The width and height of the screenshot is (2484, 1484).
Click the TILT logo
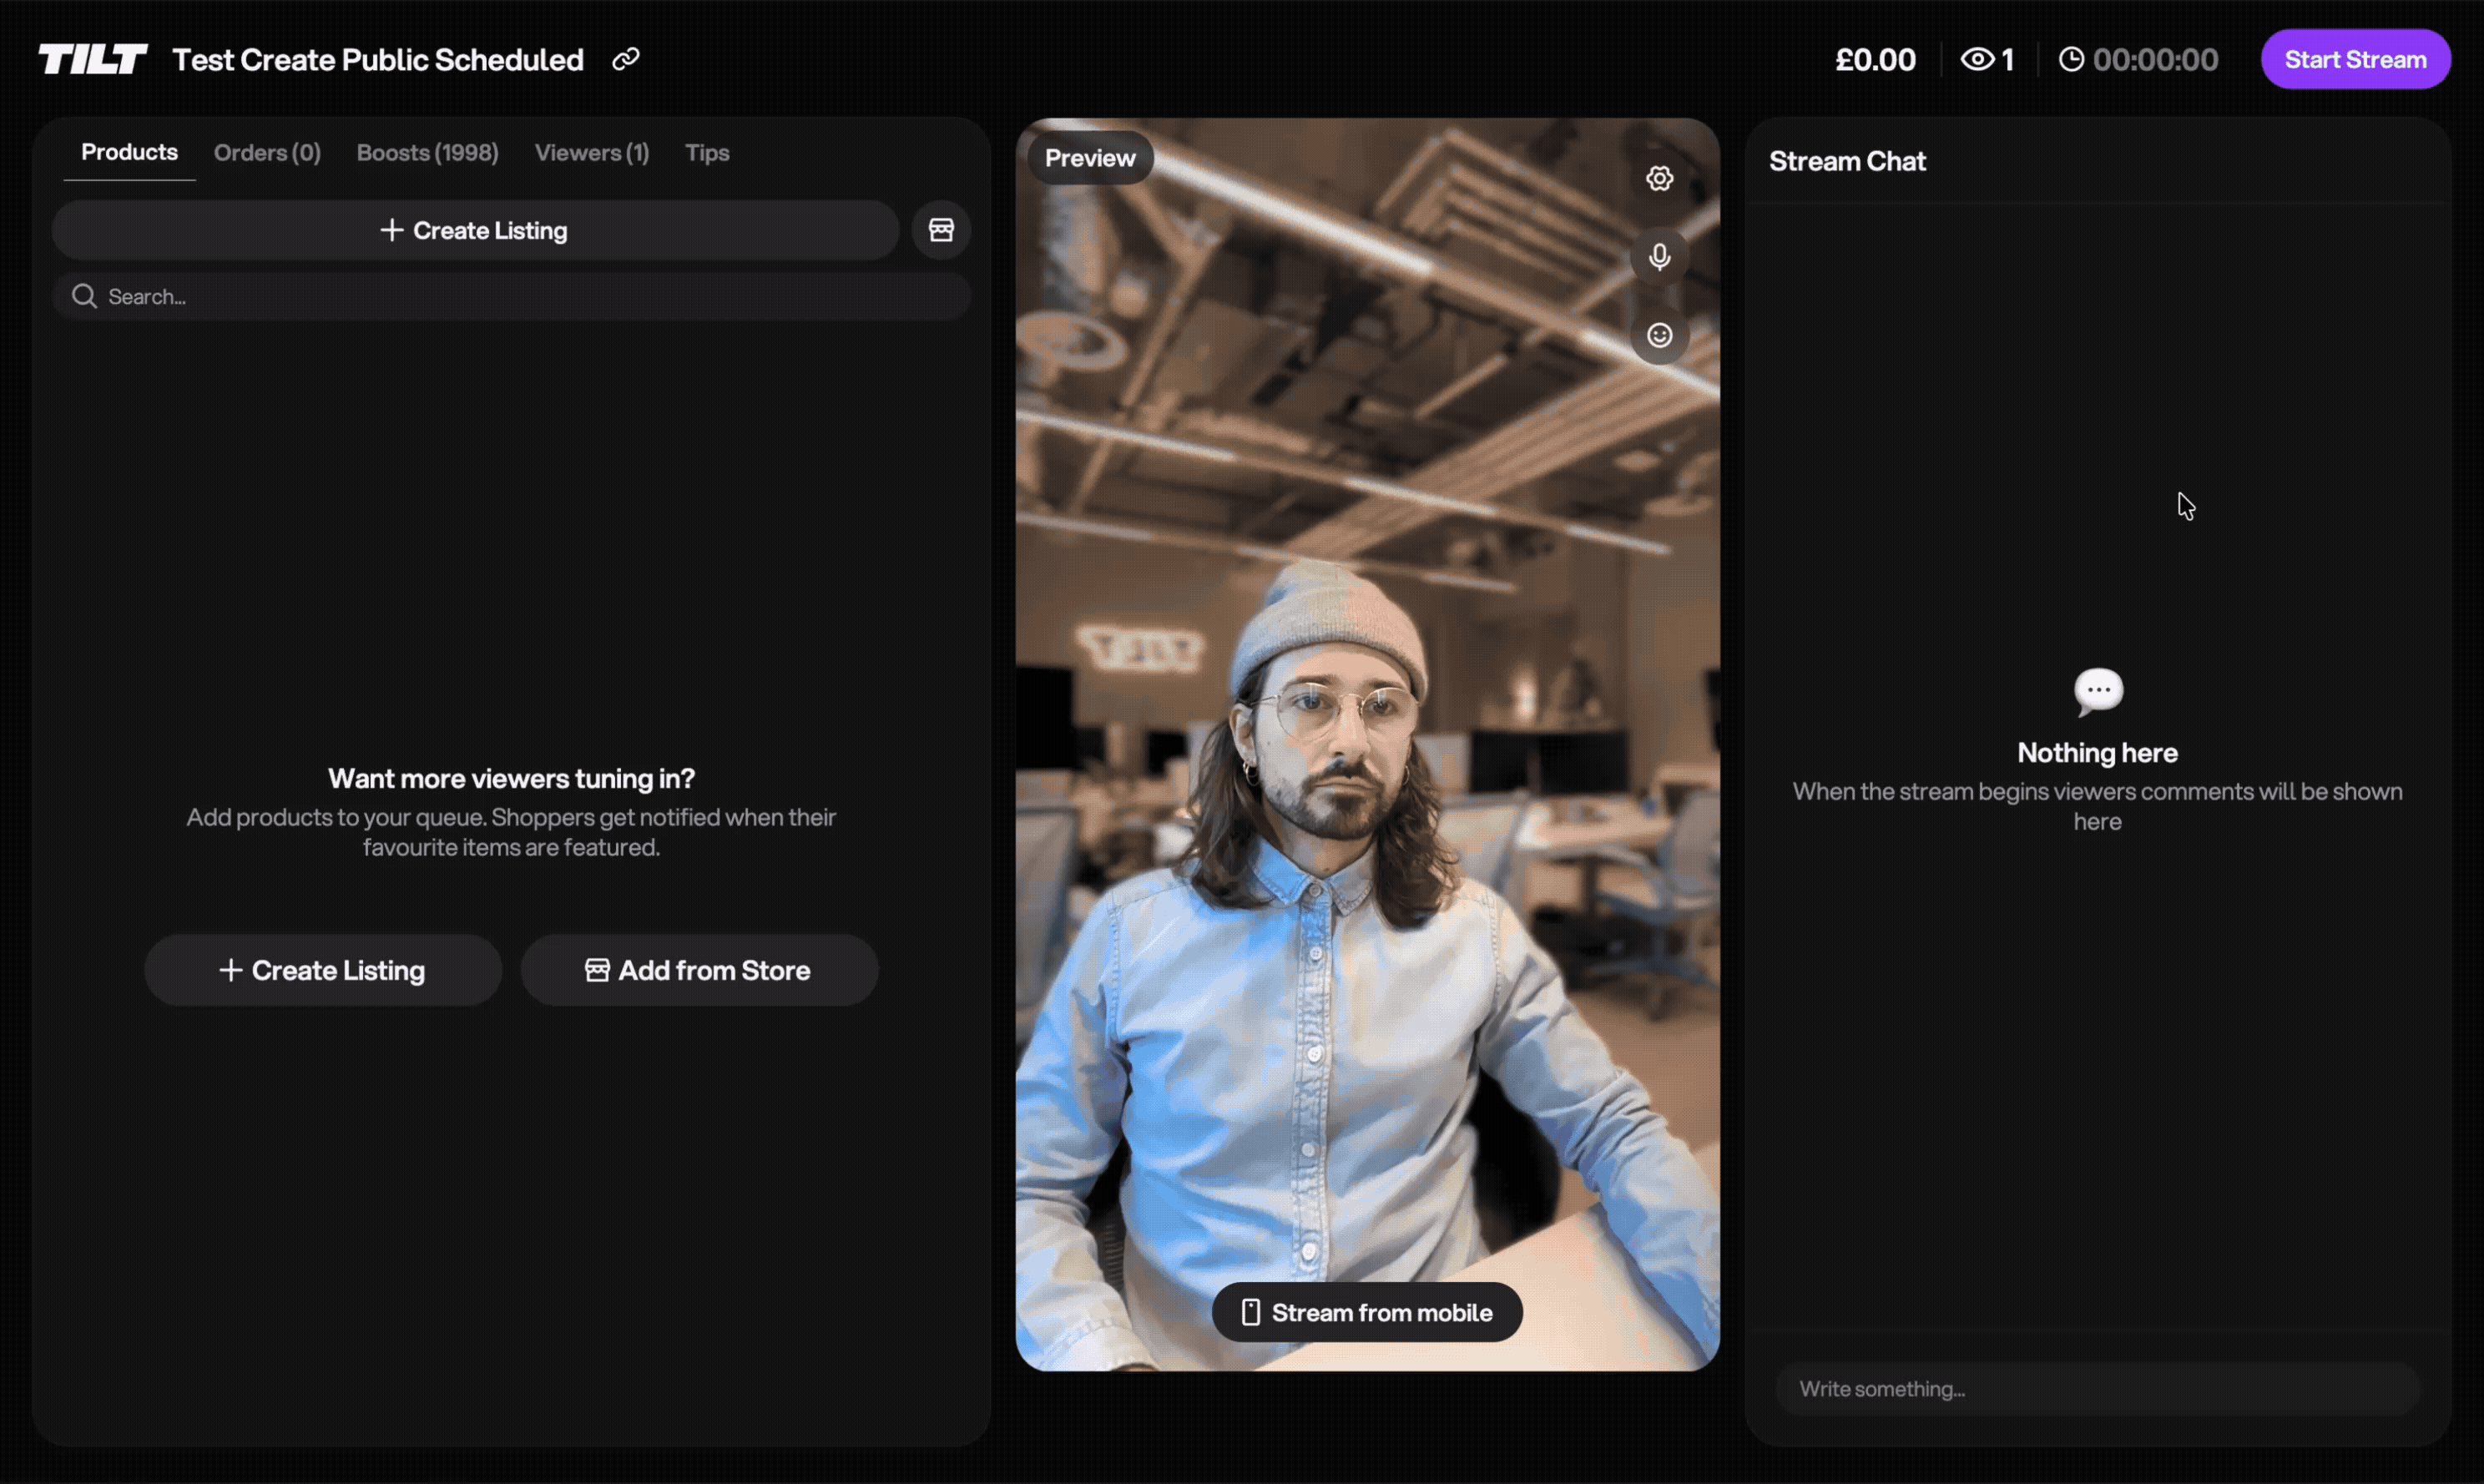click(93, 59)
